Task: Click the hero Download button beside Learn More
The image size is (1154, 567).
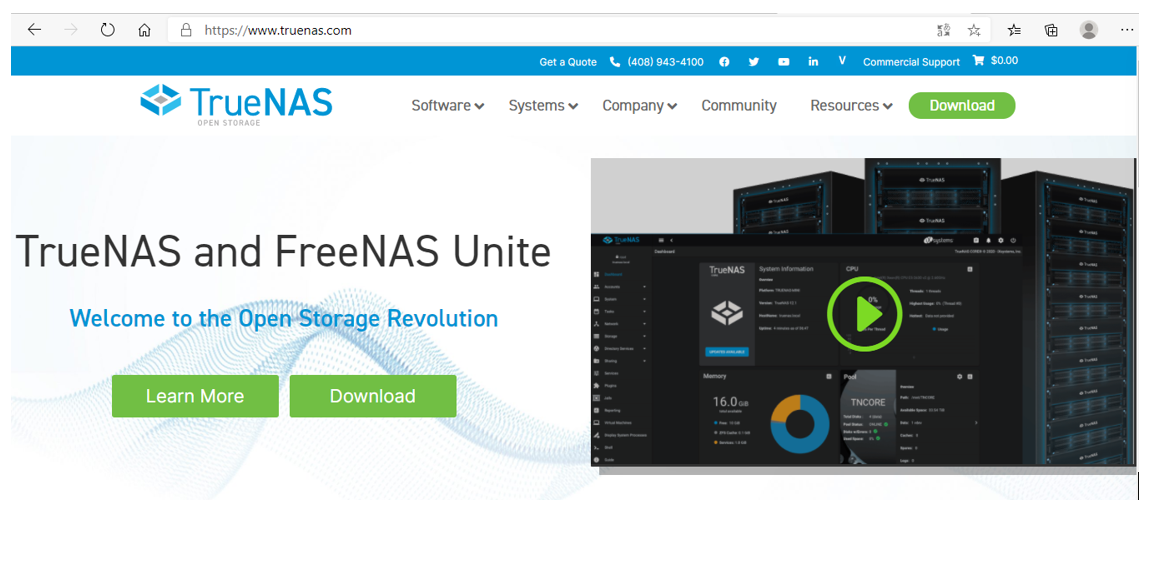Action: (372, 396)
